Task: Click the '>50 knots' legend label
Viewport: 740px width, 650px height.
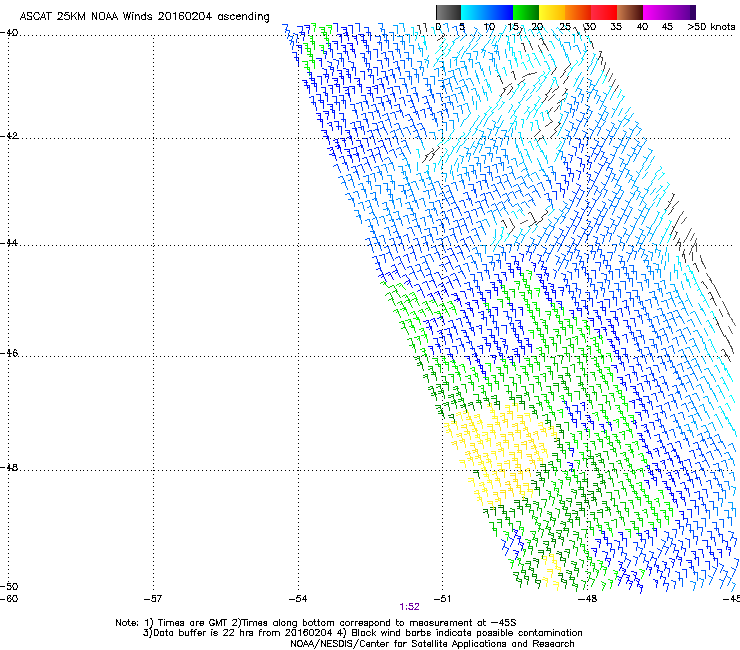Action: [711, 27]
